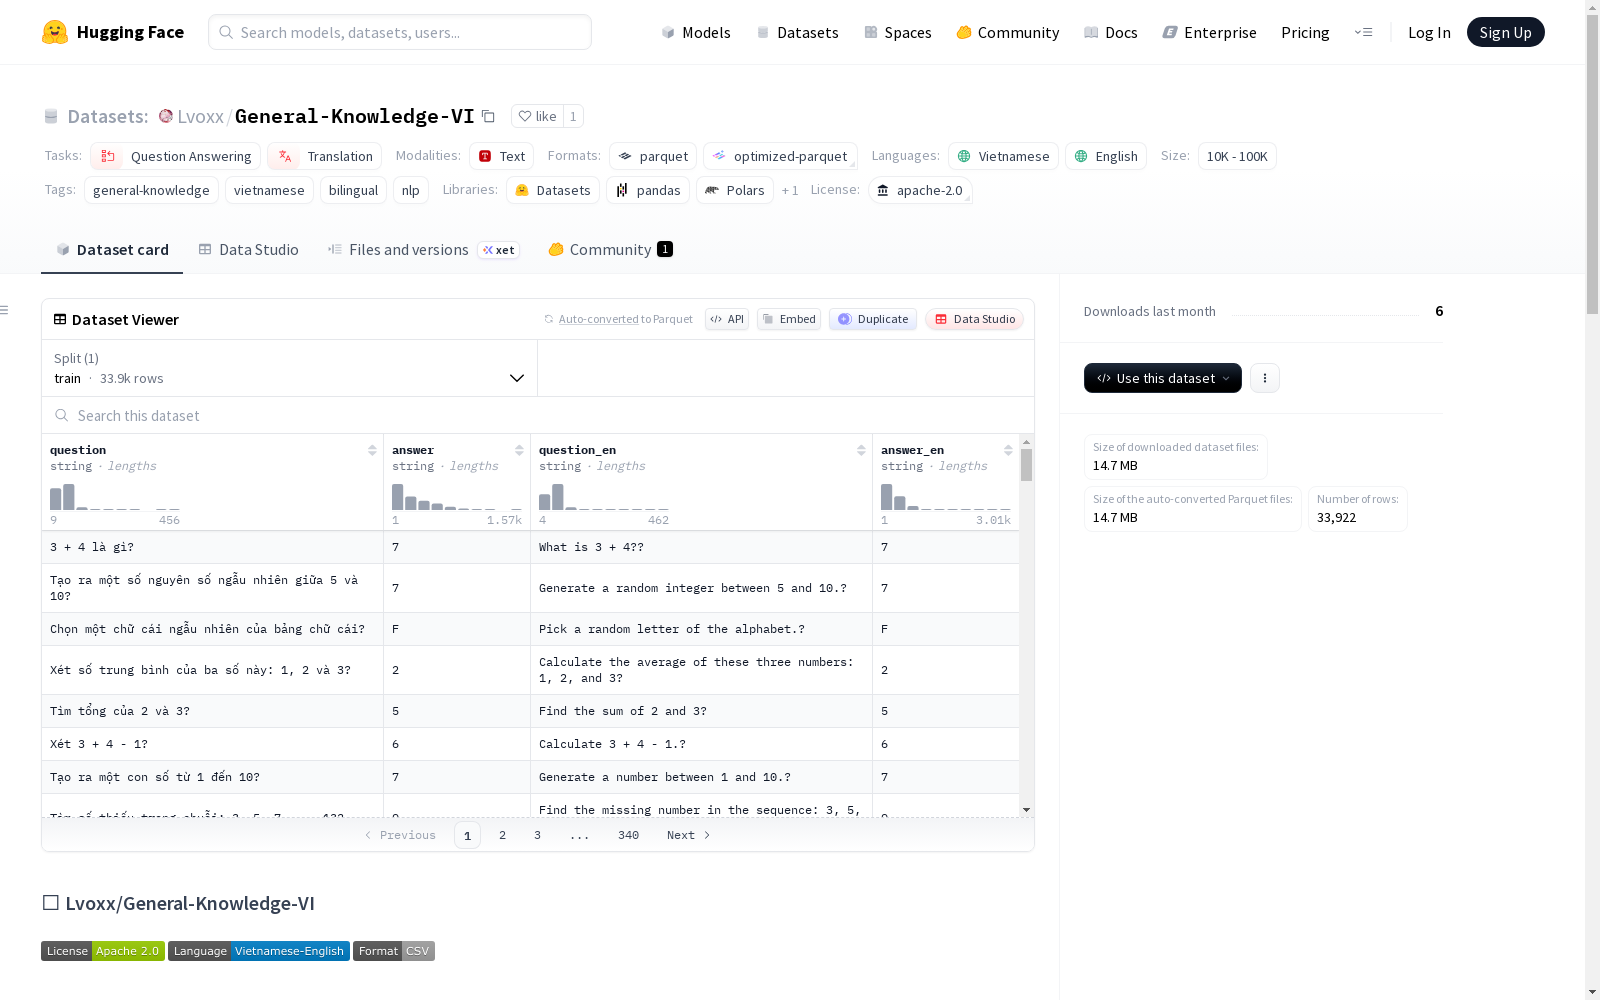Click the nlp tag
This screenshot has height=1000, width=1600.
(x=411, y=190)
